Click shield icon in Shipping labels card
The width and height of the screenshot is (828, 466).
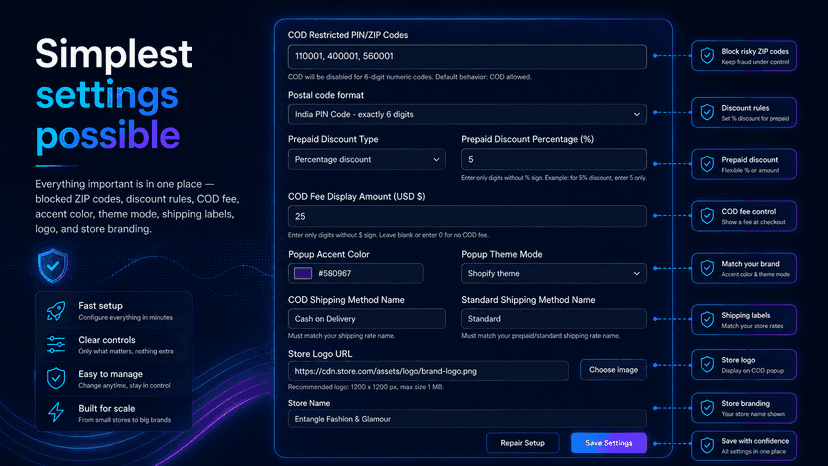coord(707,319)
